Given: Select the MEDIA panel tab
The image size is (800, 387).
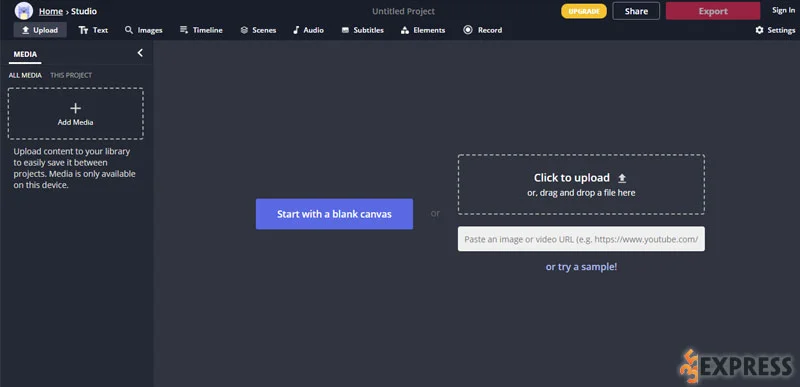Looking at the screenshot, I should coord(25,55).
